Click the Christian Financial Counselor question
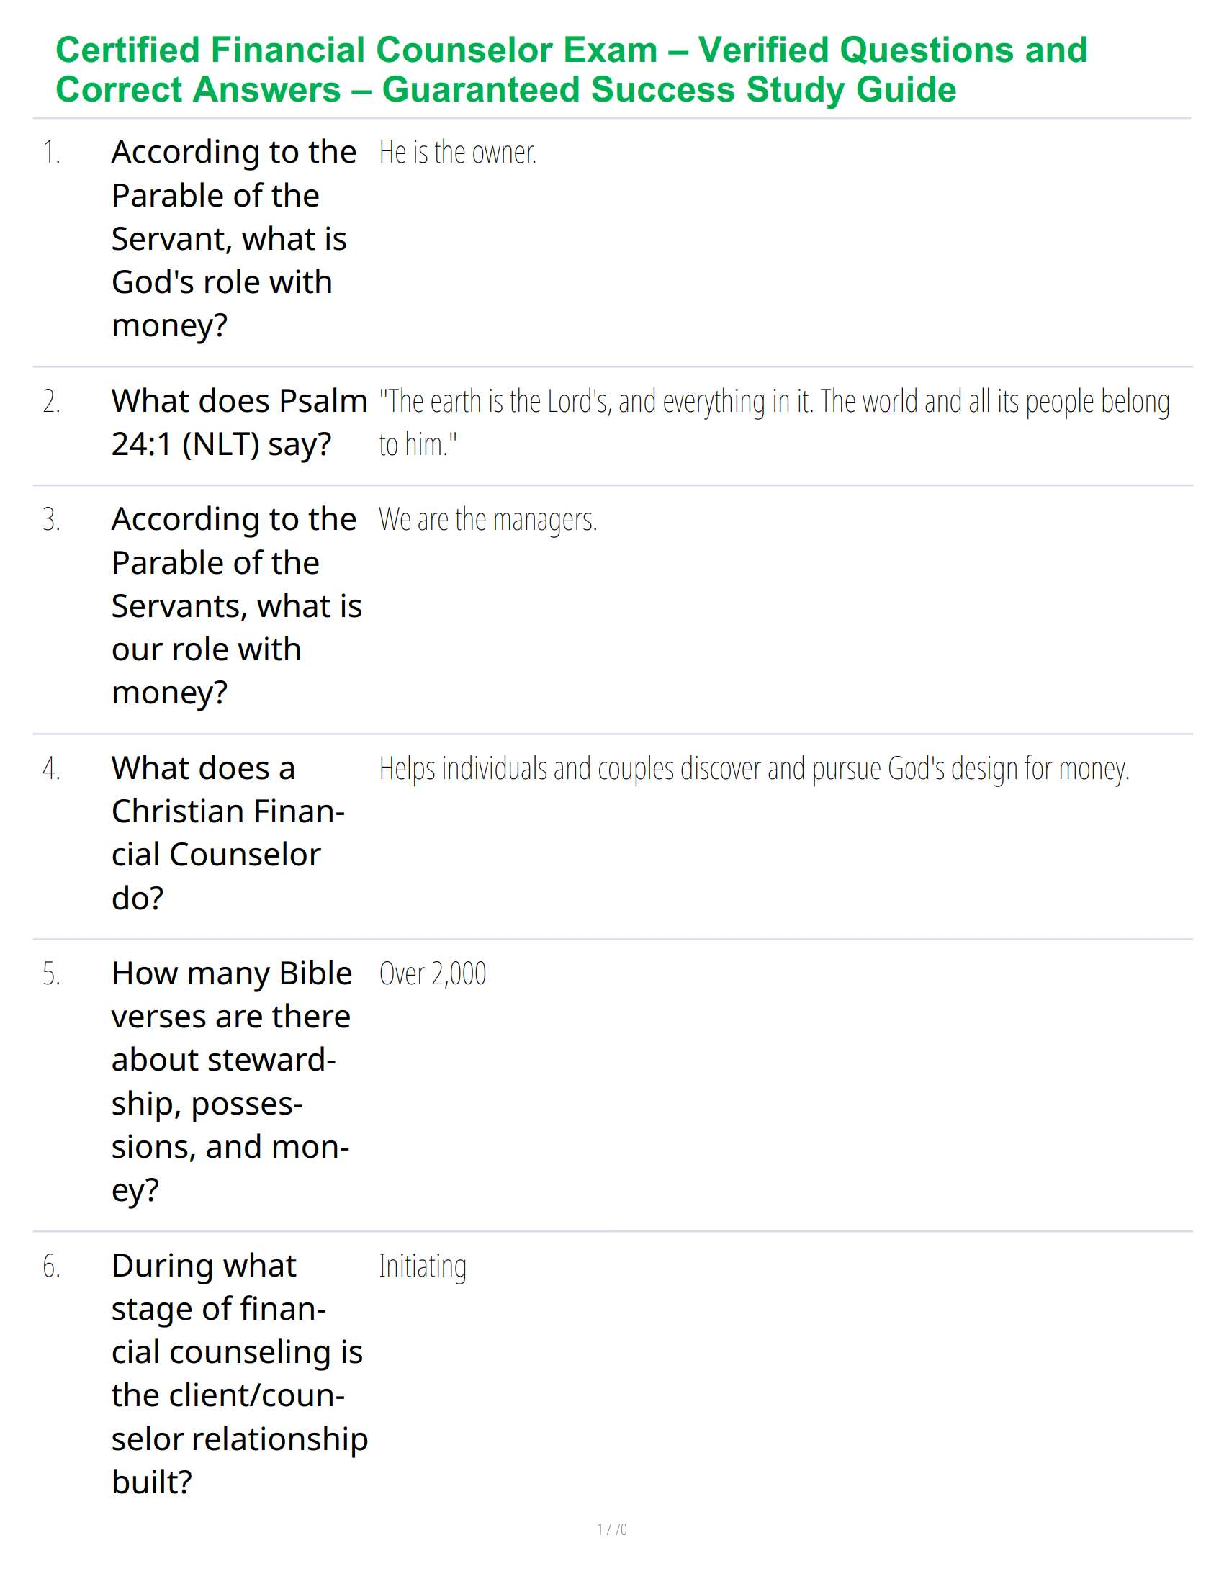This screenshot has height=1584, width=1224. click(x=227, y=832)
